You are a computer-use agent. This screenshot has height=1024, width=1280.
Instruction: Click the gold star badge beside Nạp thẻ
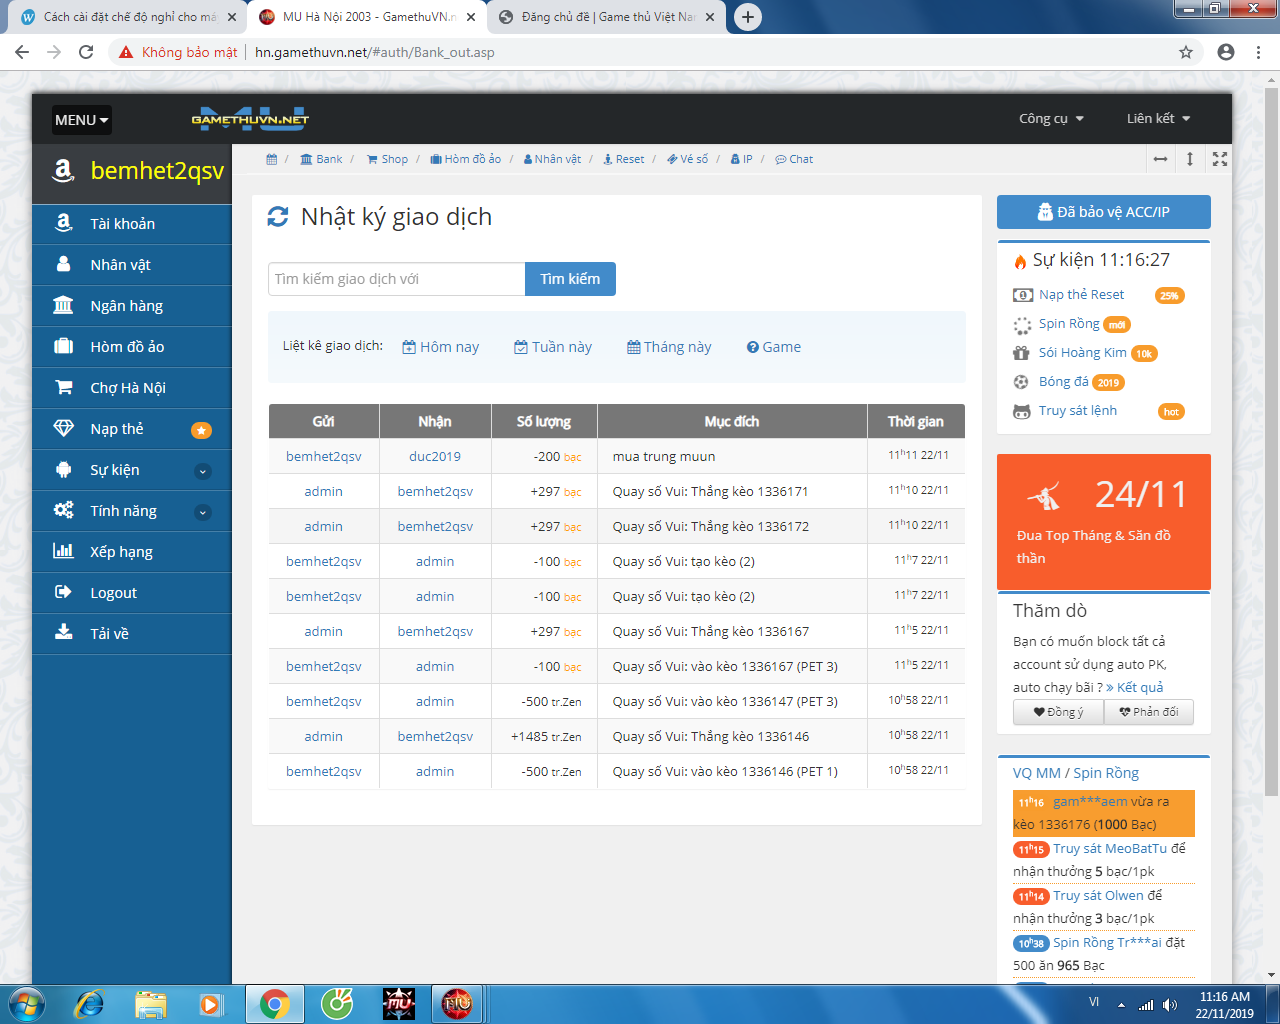point(201,430)
